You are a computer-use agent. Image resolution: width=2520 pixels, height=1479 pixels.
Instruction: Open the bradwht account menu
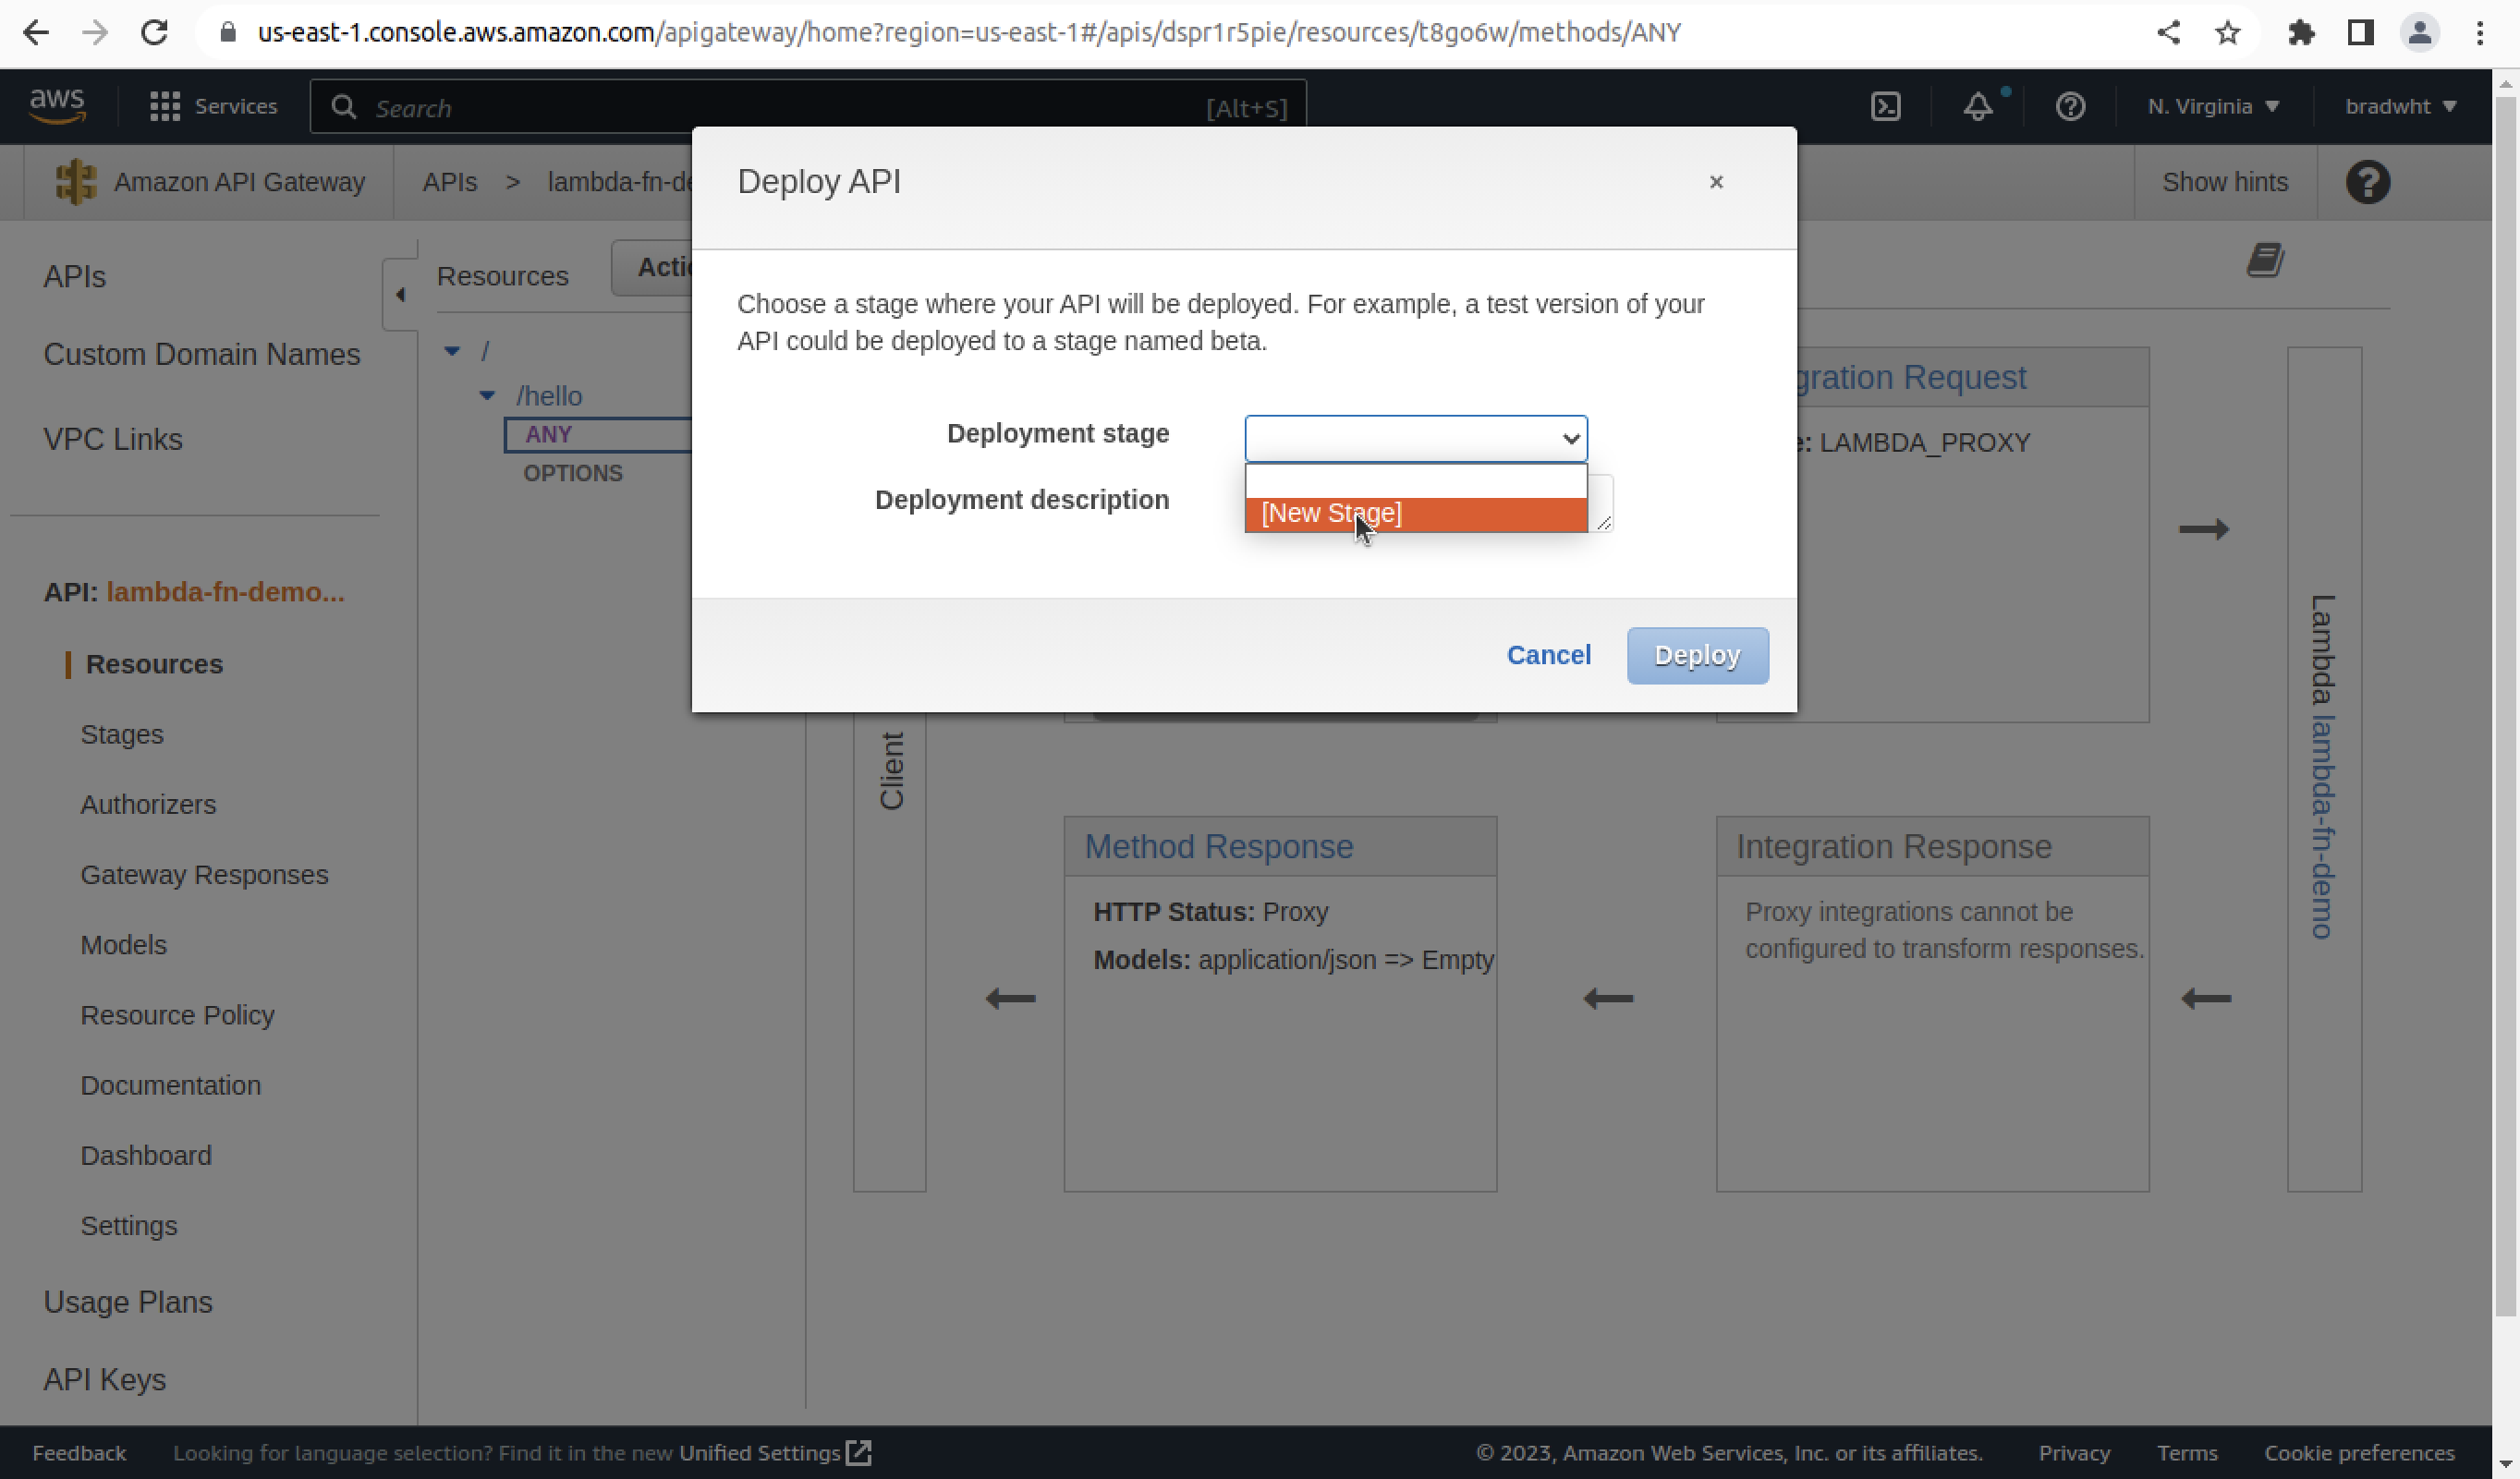point(2400,106)
